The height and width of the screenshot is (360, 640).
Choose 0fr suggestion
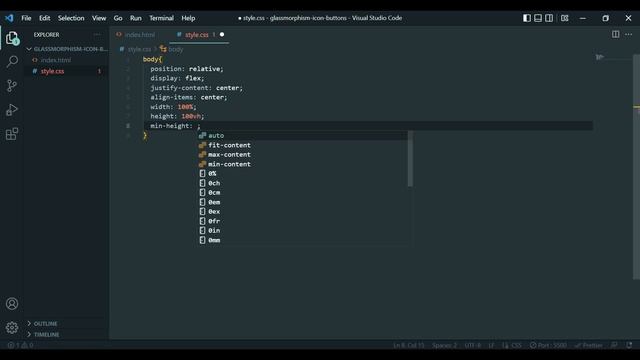click(x=302, y=221)
